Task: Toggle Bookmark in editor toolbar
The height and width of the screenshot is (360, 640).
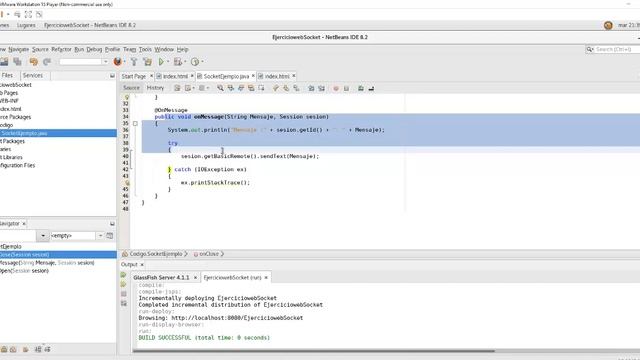Action: tap(296, 88)
